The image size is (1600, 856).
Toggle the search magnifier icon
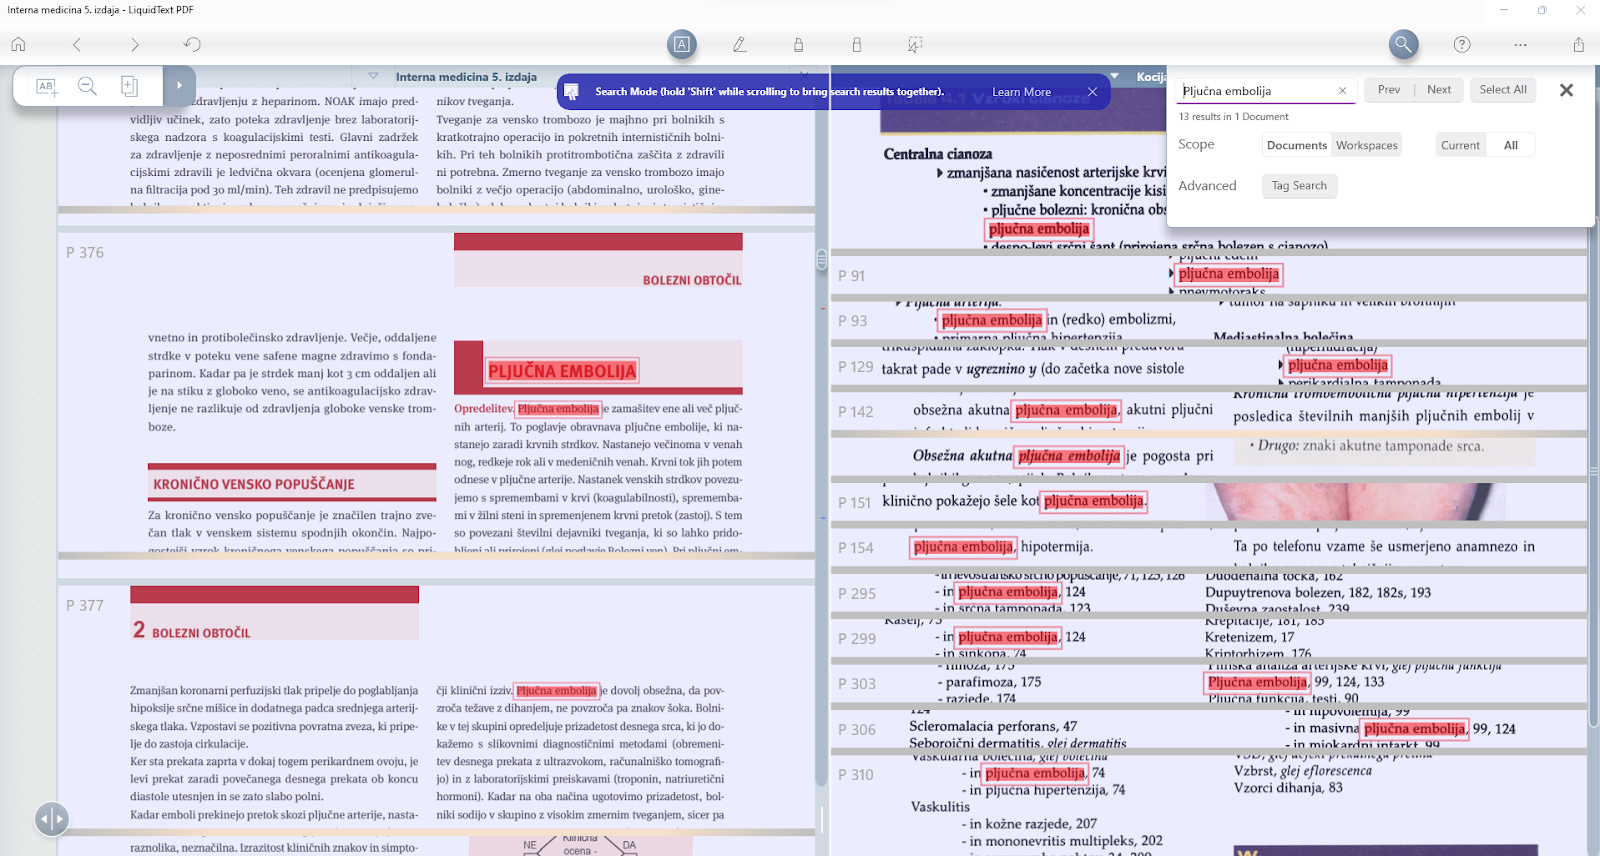(x=1403, y=44)
